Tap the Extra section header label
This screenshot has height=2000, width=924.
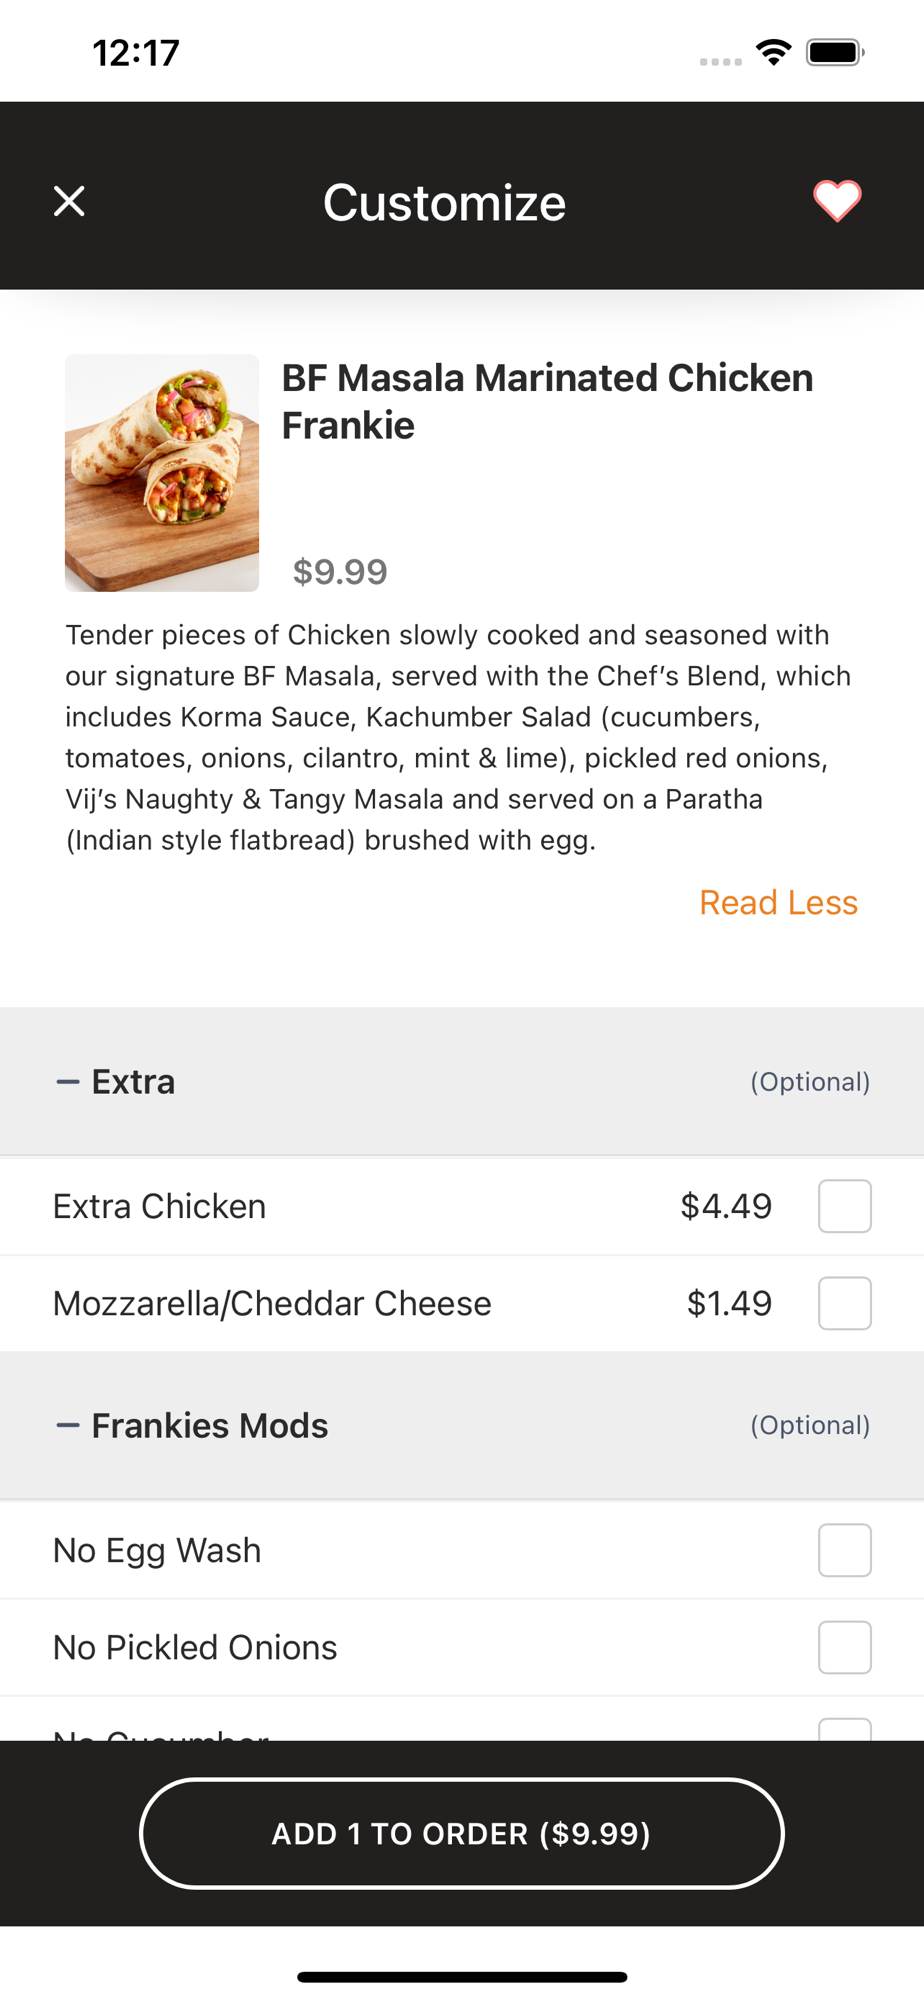pos(133,1082)
